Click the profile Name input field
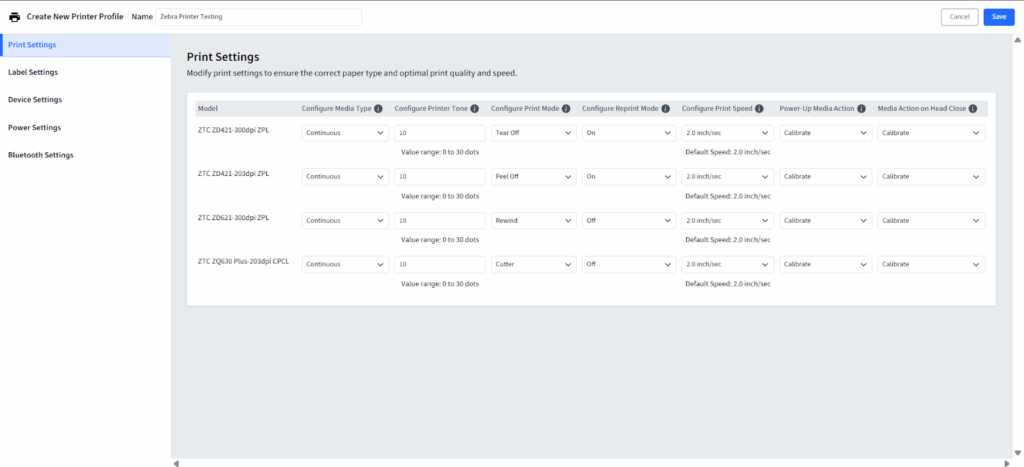Screen dimensions: 1024x467 [258, 17]
